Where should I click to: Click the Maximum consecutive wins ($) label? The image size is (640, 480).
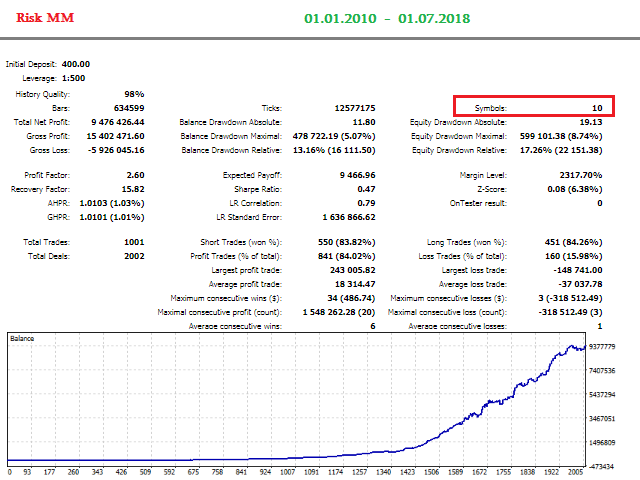coord(226,298)
